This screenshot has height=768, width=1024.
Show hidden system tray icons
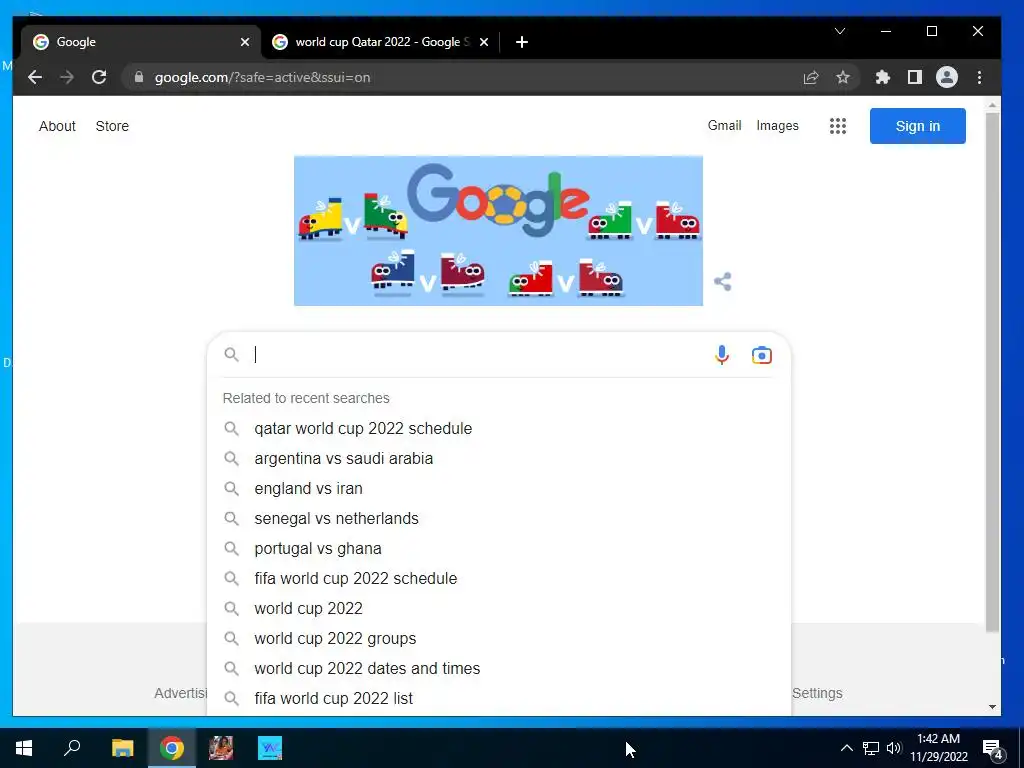click(846, 748)
